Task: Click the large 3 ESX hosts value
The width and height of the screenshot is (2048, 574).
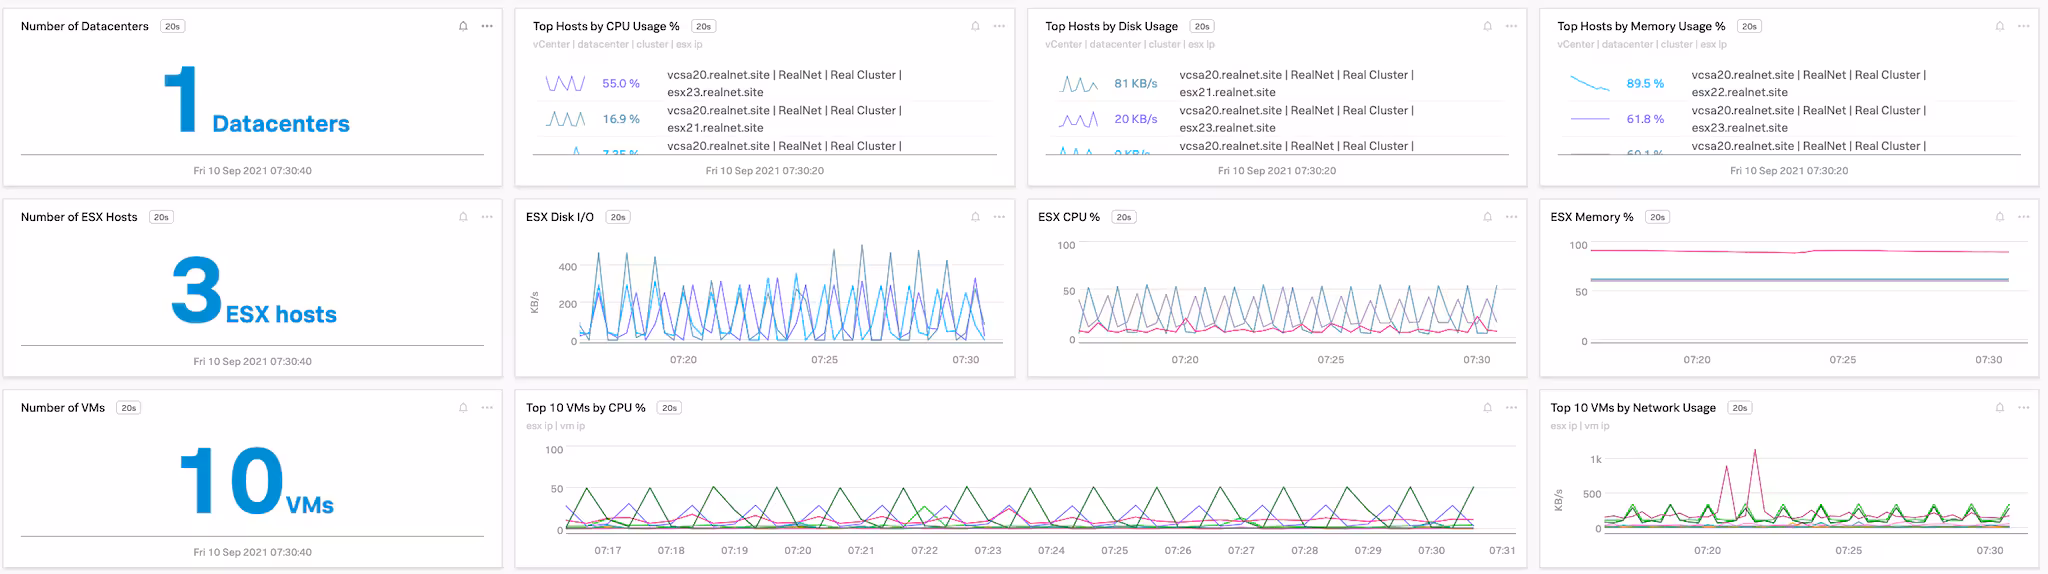Action: 197,291
